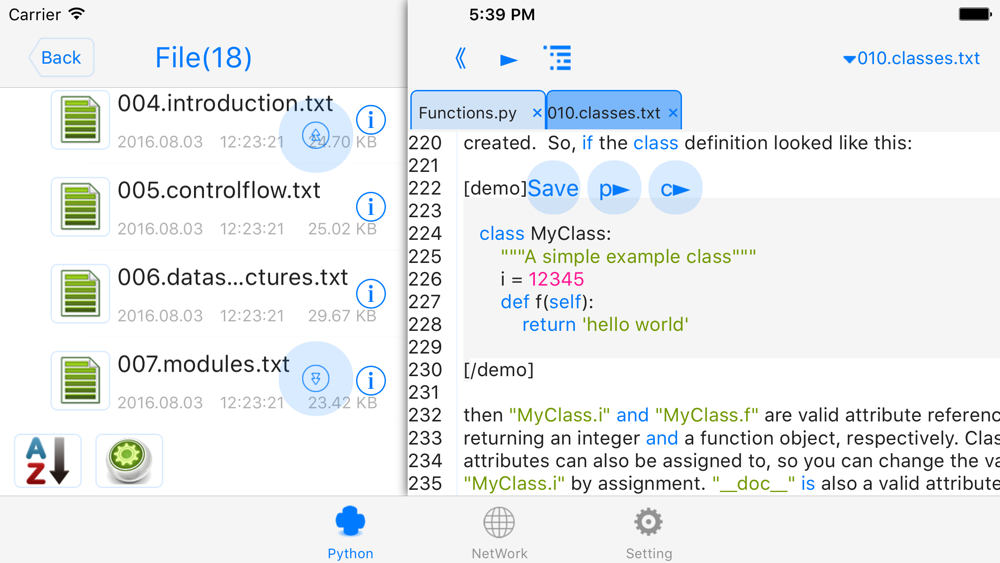
Task: Open the 010.classes.txt dropdown
Action: point(911,59)
